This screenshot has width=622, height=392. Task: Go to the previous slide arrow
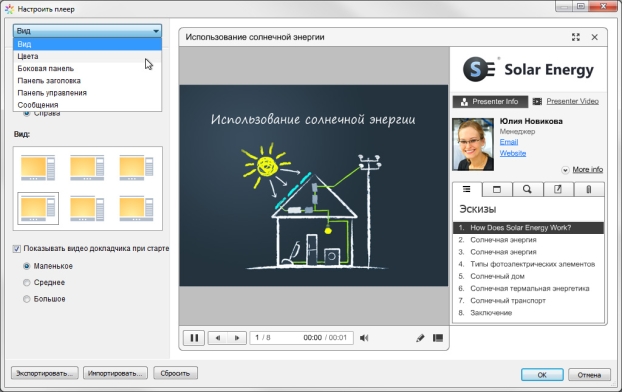[217, 338]
